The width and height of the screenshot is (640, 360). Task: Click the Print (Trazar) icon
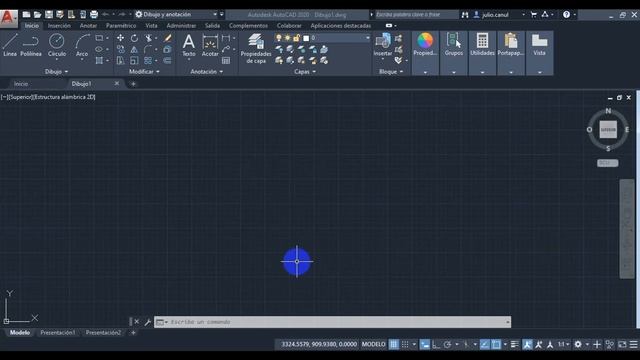tap(94, 15)
